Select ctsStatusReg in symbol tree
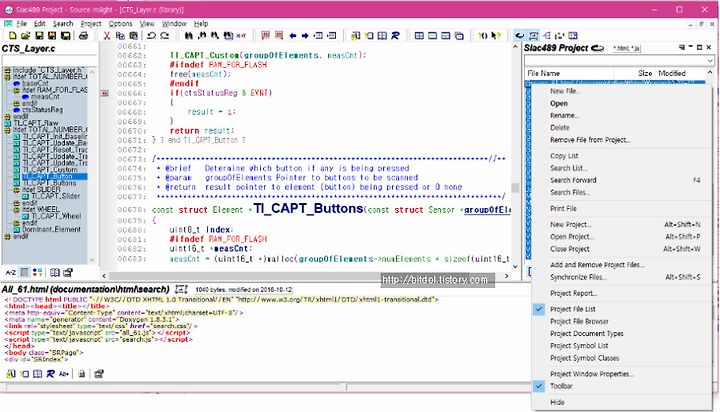This screenshot has width=720, height=412. 42,110
